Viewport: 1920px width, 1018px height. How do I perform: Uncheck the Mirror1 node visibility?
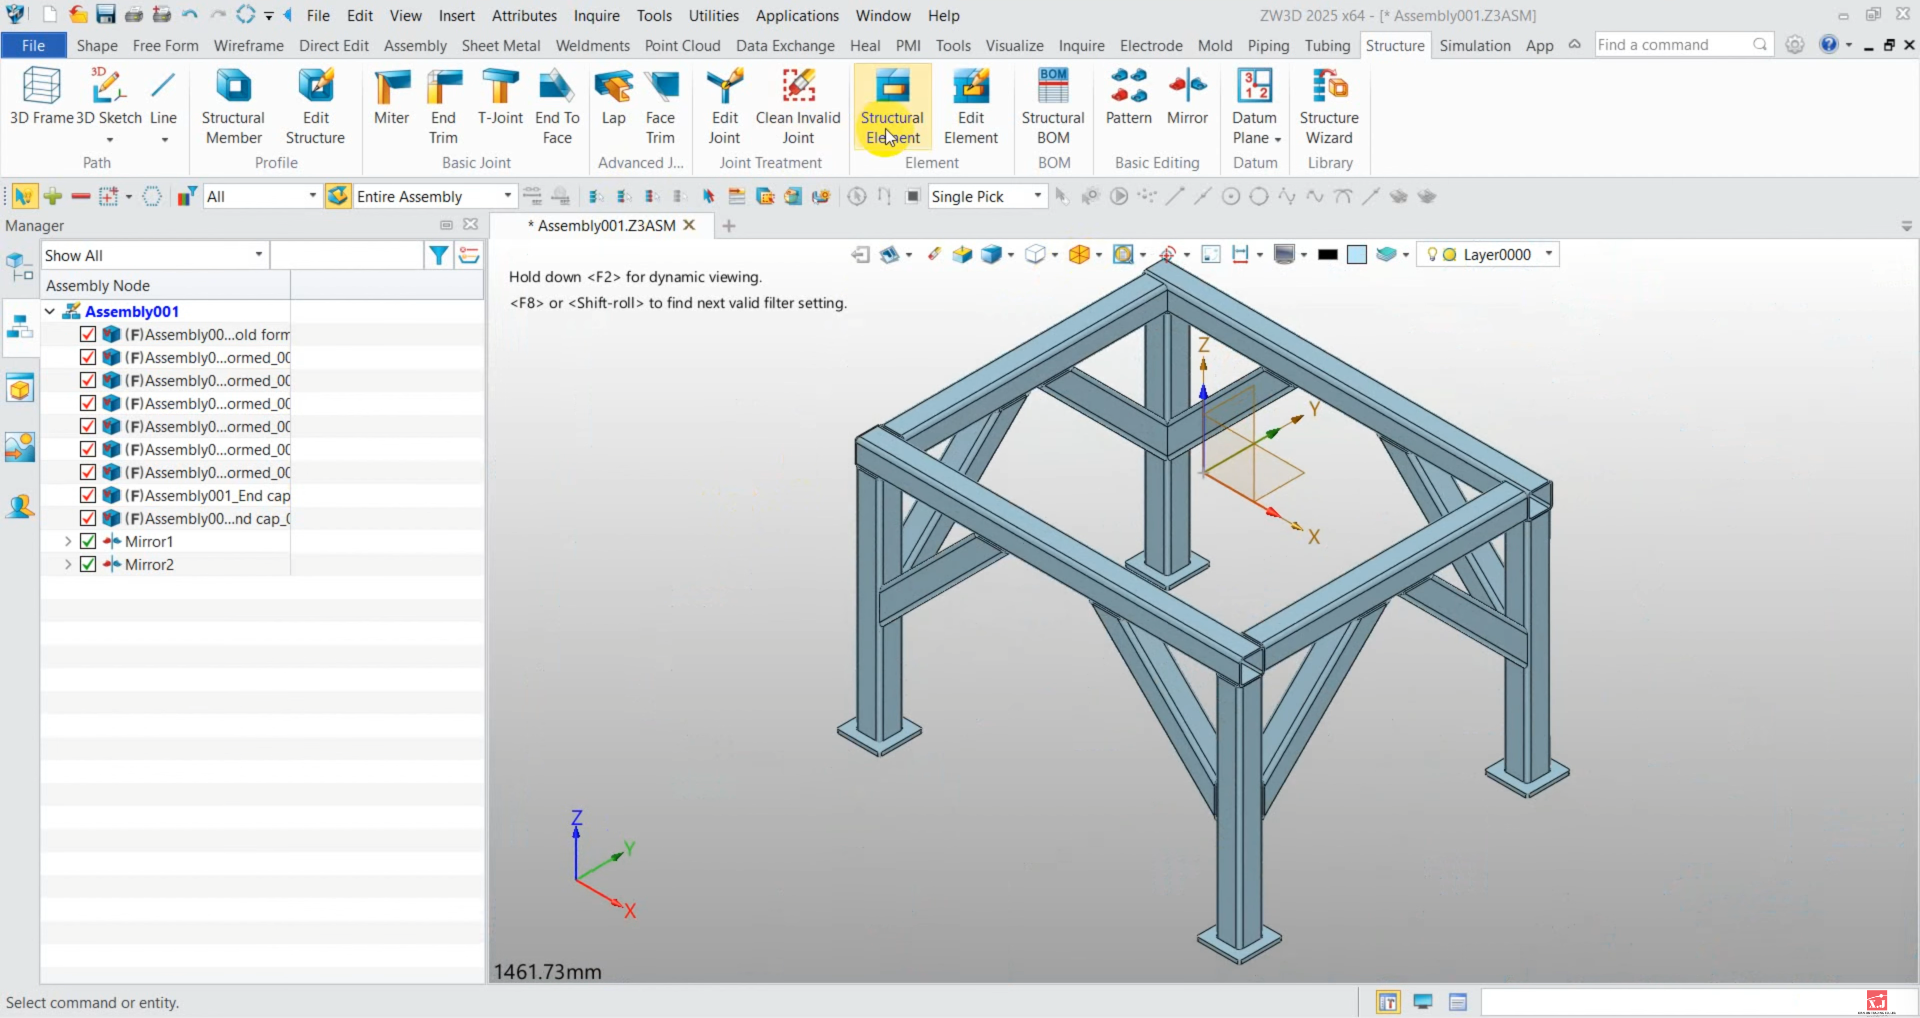[87, 541]
